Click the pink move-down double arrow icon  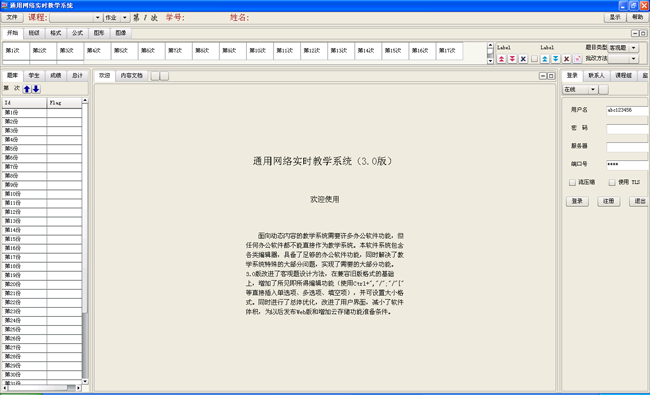click(512, 59)
